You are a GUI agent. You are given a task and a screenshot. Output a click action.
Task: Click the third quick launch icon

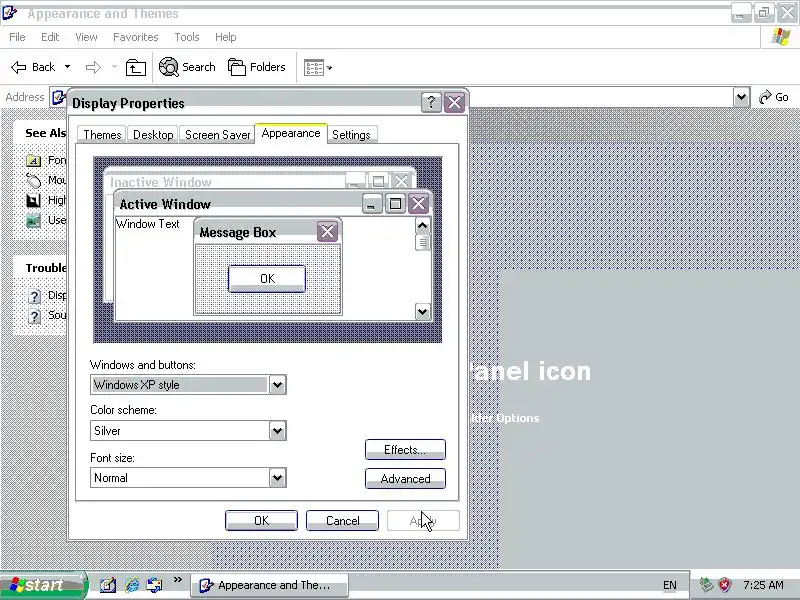(x=155, y=585)
